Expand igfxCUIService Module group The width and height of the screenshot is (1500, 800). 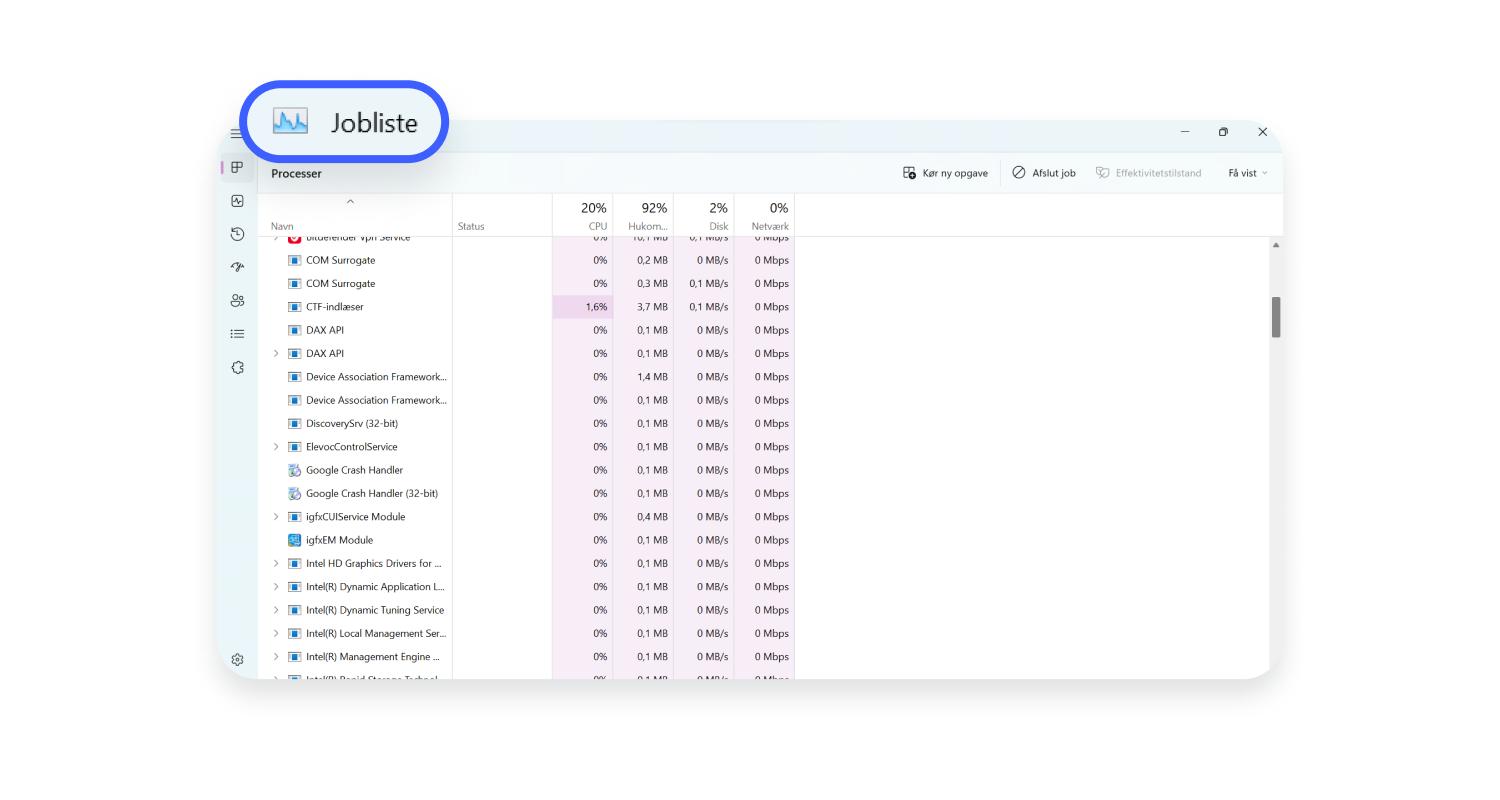click(x=276, y=517)
